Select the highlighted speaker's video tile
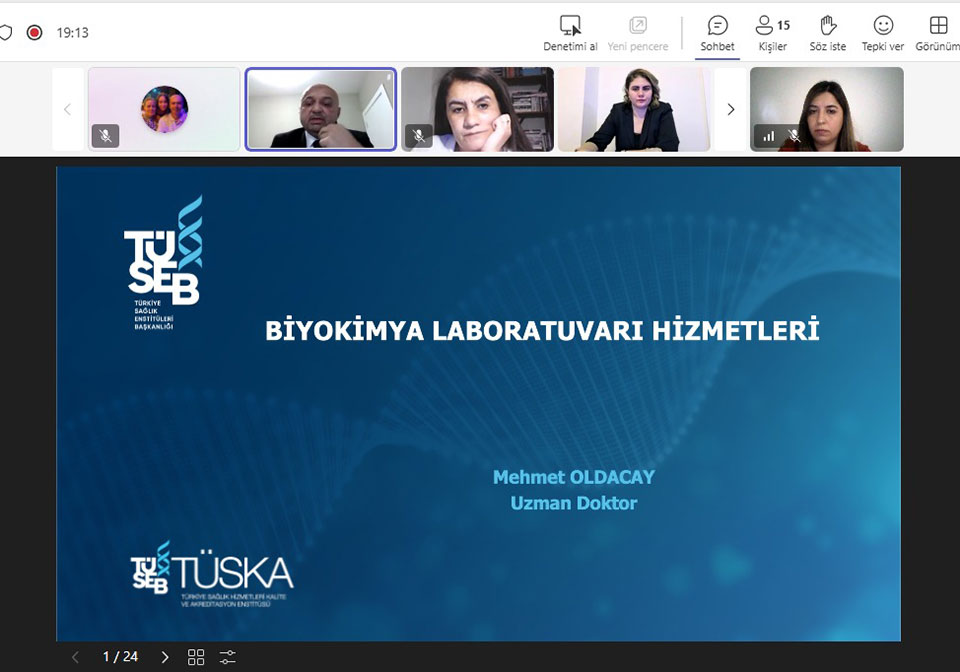Image resolution: width=960 pixels, height=672 pixels. [x=321, y=109]
